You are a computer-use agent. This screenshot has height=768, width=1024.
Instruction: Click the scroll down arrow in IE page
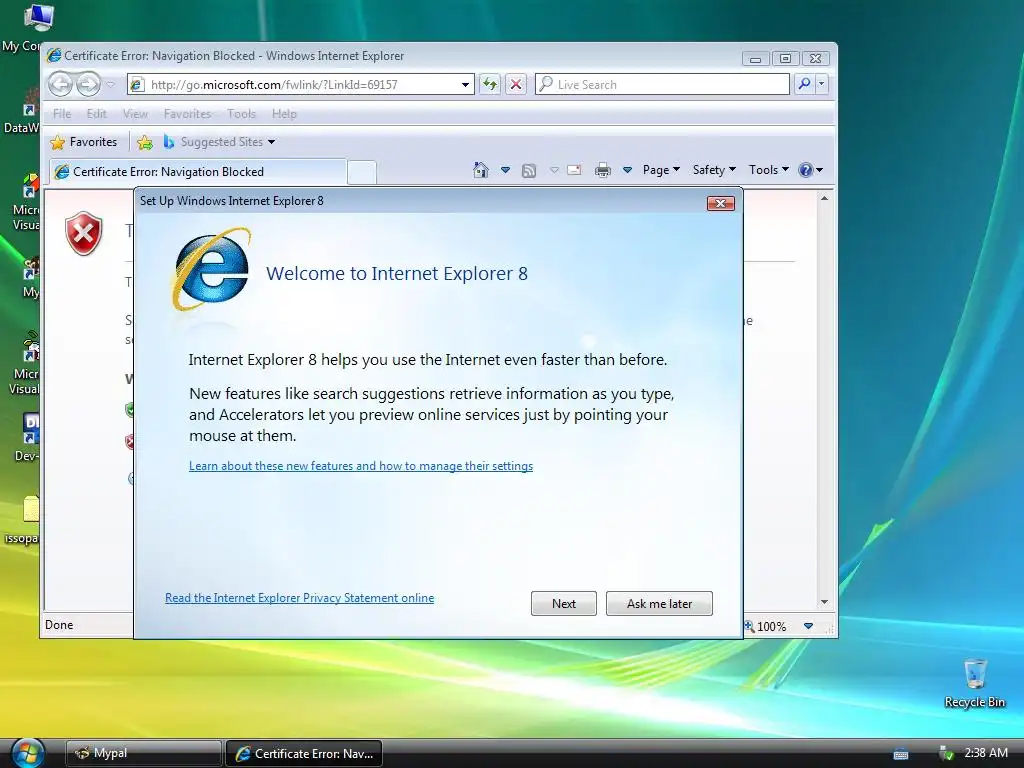(824, 602)
